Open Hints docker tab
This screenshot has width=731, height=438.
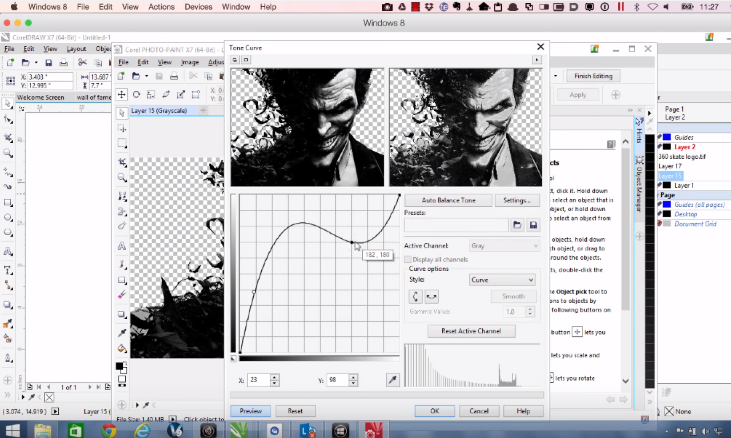639,132
